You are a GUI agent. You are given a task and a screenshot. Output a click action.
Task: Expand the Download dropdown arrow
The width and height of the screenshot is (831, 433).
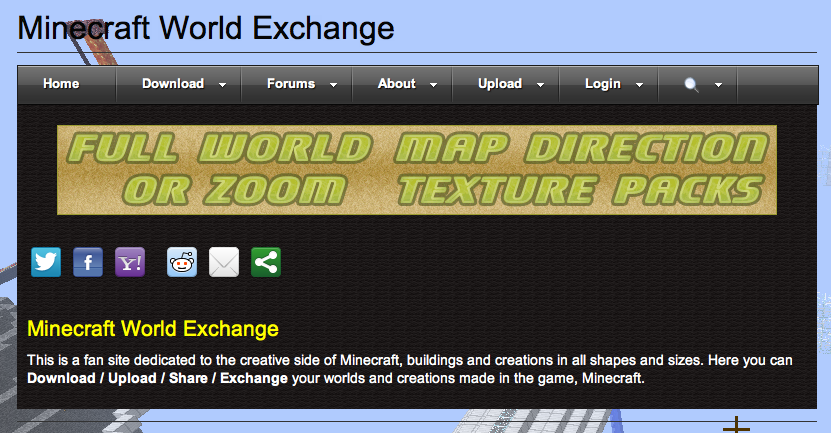point(223,85)
